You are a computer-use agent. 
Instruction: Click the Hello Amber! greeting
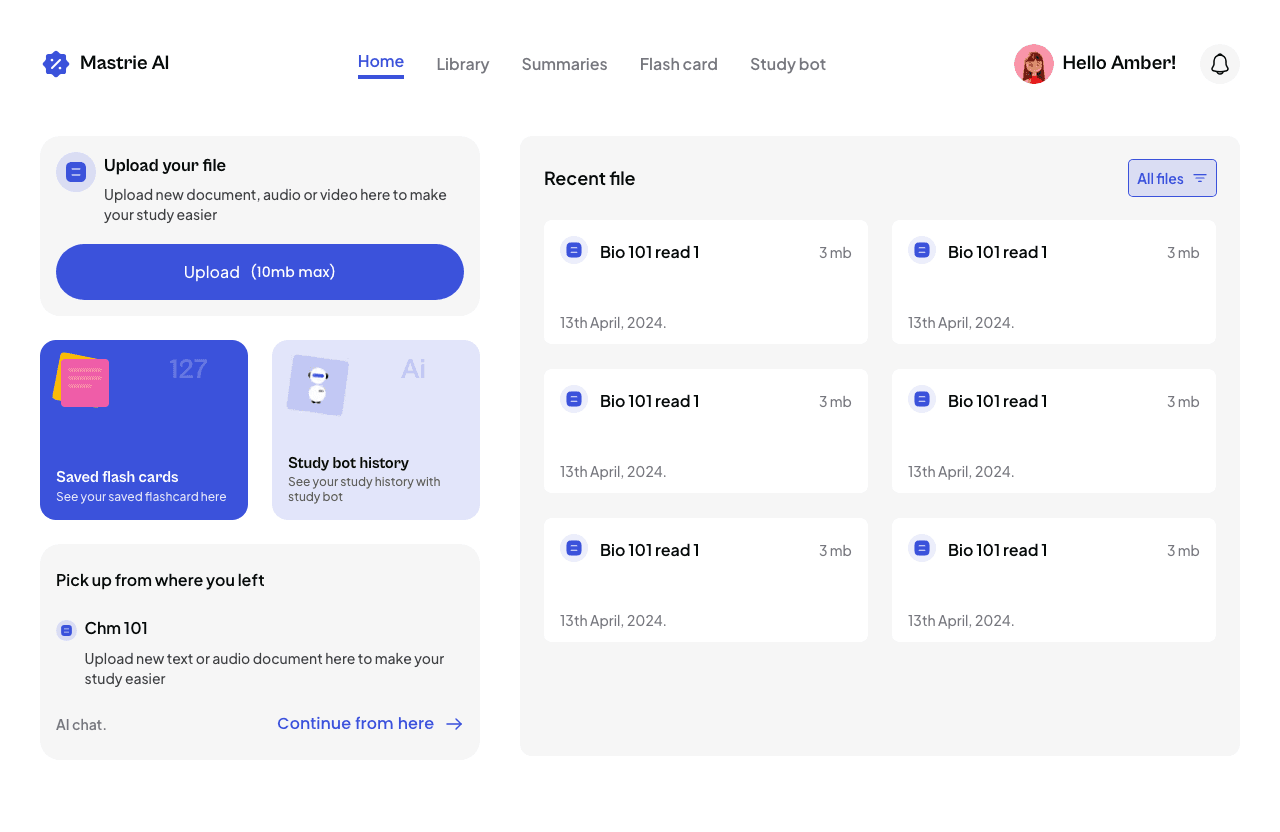[x=1119, y=63]
